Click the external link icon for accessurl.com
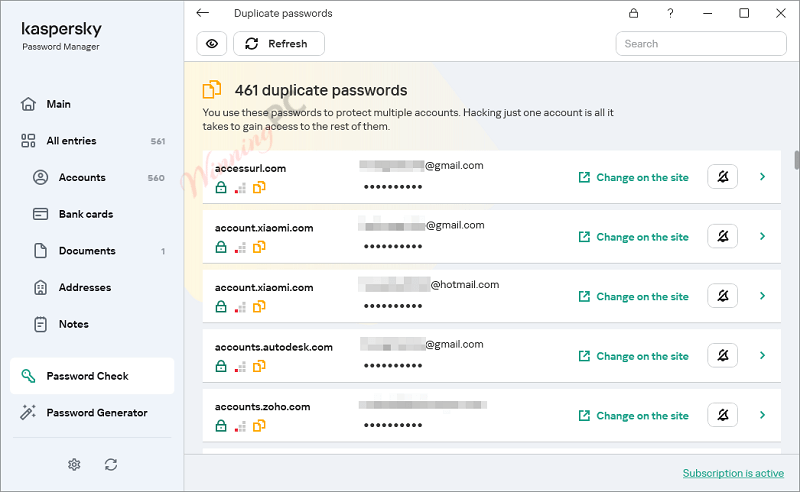The height and width of the screenshot is (492, 800). (x=584, y=177)
